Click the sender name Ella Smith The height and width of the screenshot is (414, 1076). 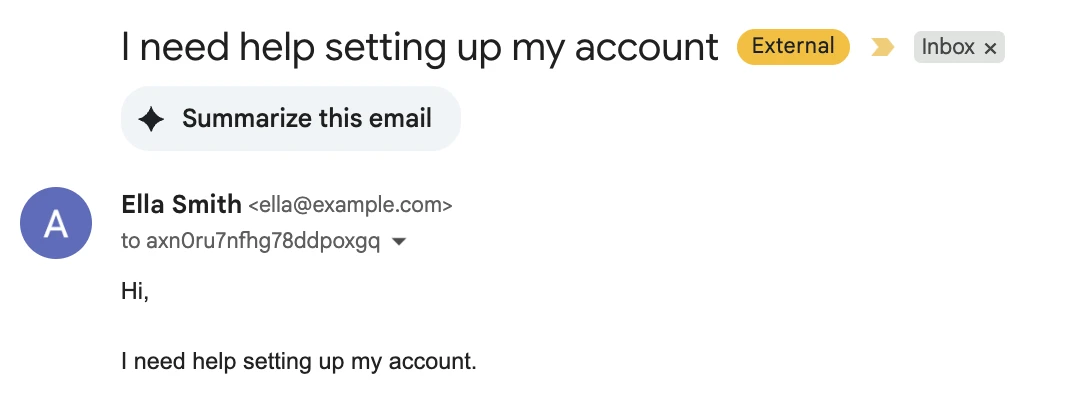[181, 205]
